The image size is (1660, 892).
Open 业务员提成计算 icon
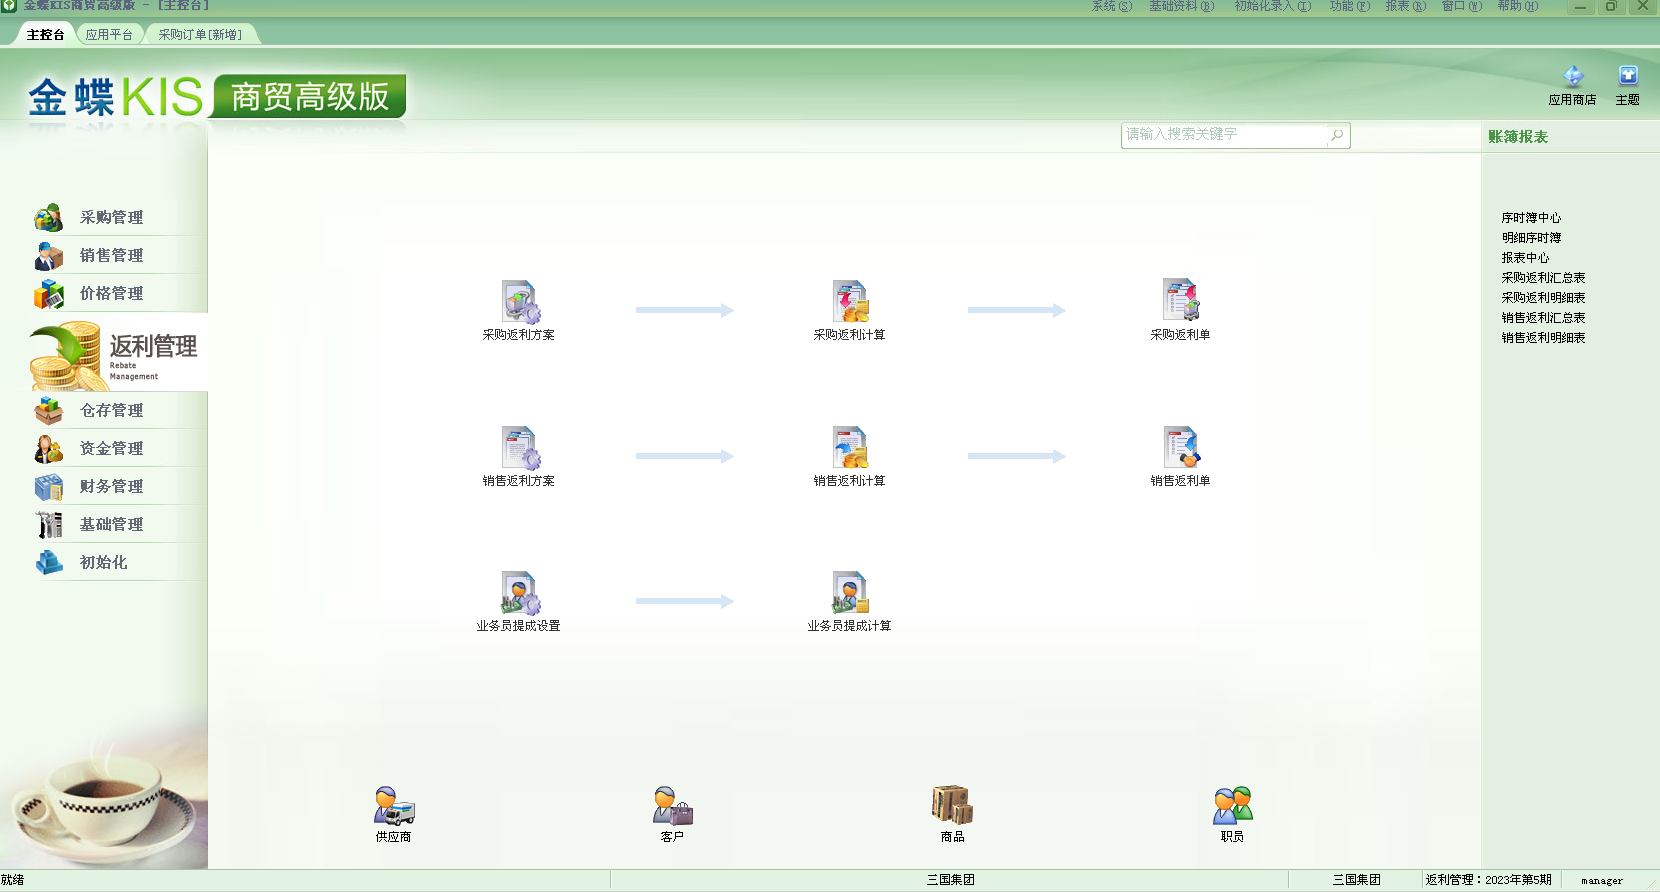point(850,593)
